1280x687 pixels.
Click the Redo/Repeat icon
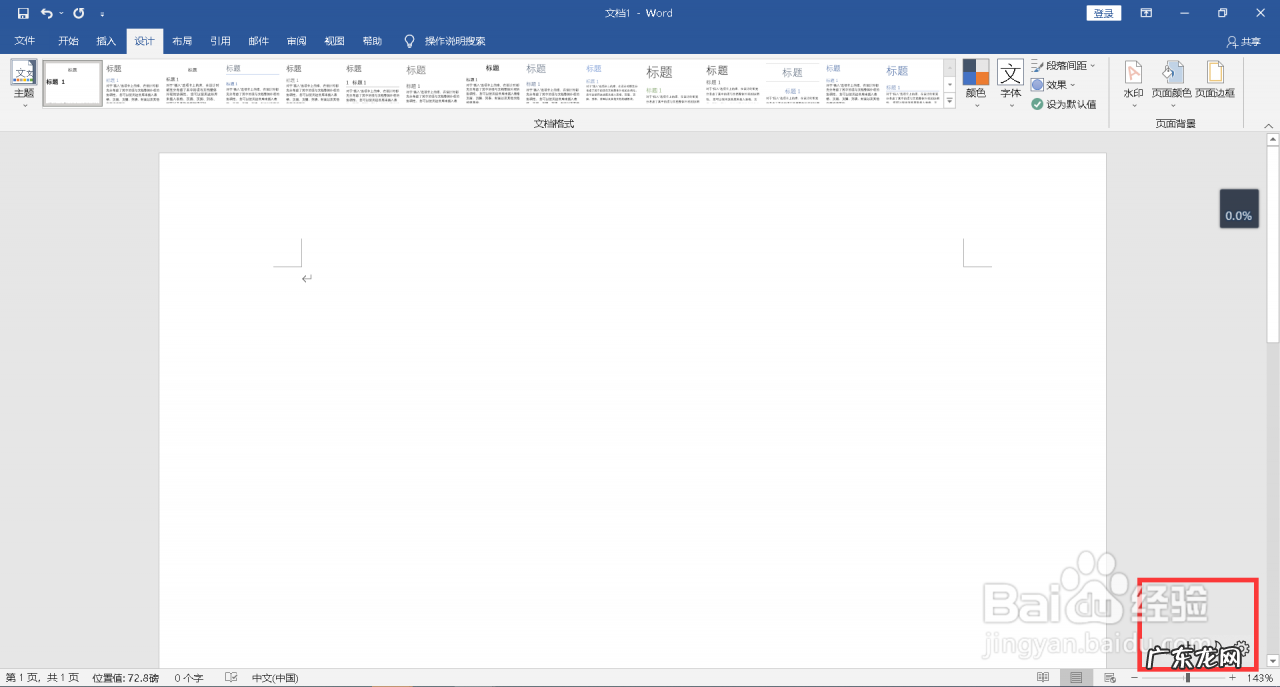[78, 14]
